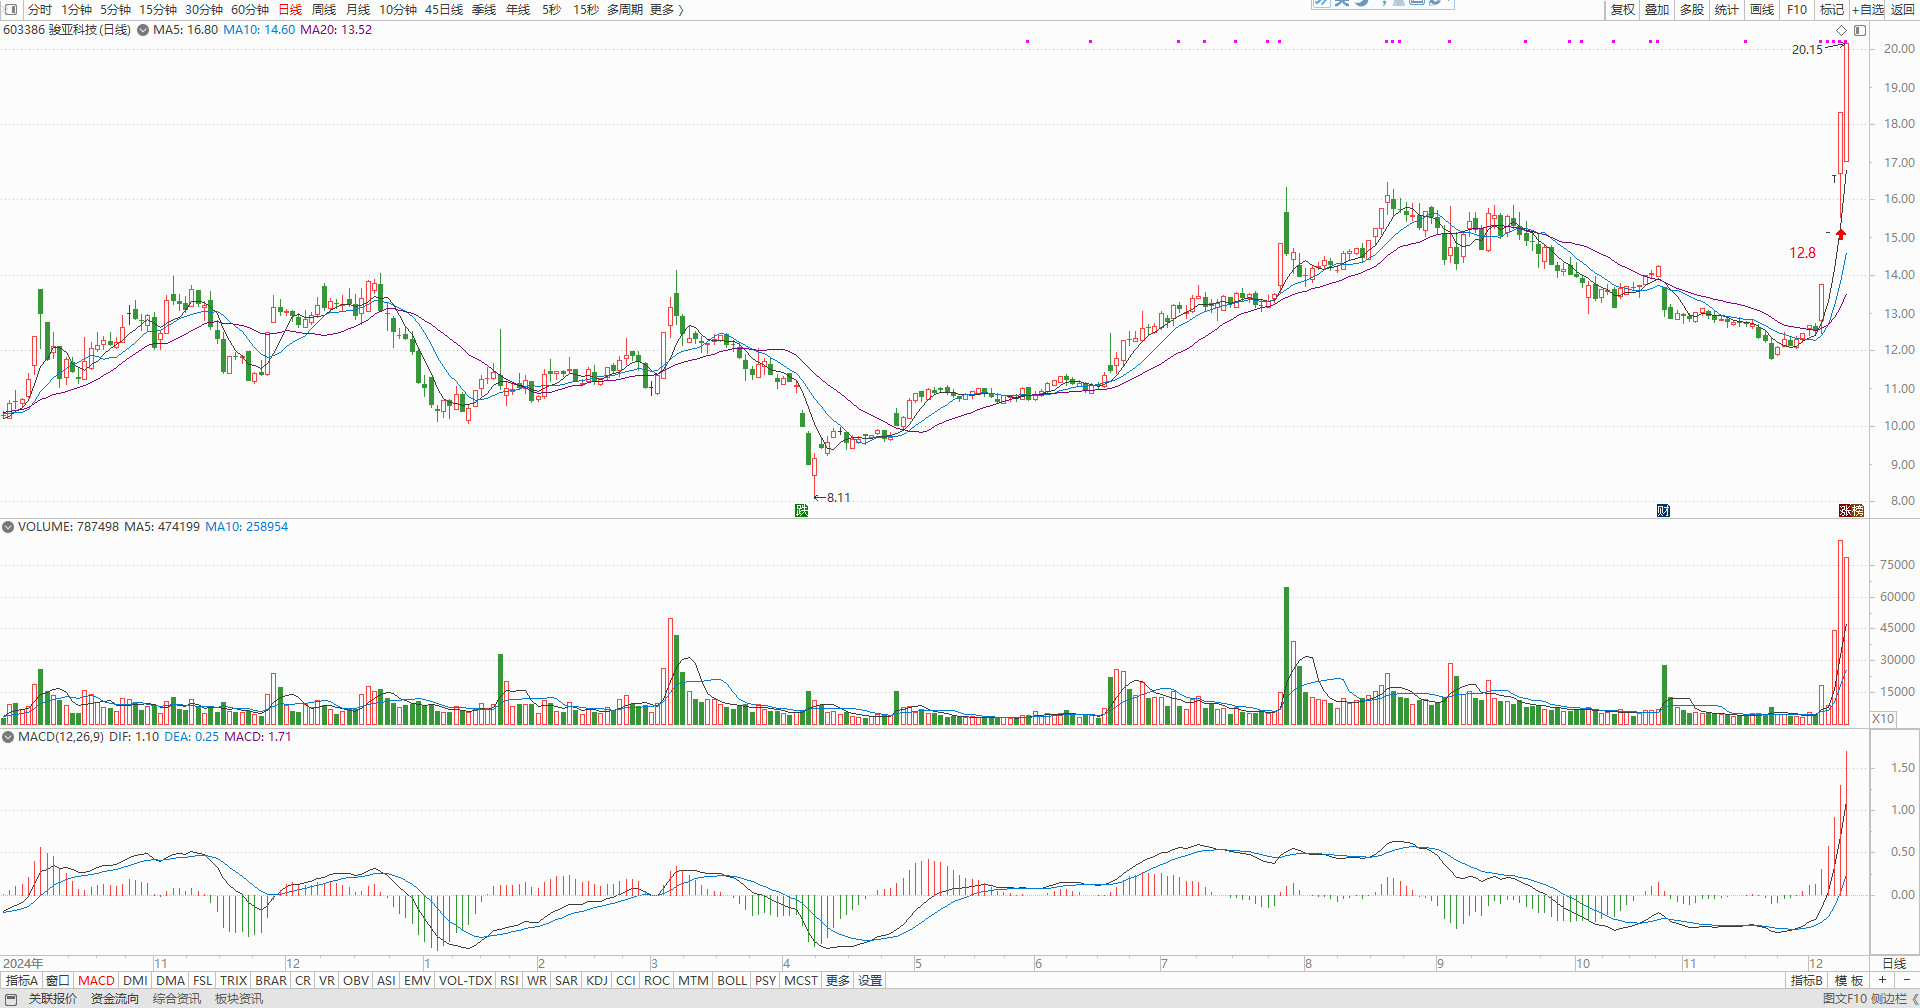Click the 复权 button
Image resolution: width=1920 pixels, height=1008 pixels.
tap(1622, 9)
